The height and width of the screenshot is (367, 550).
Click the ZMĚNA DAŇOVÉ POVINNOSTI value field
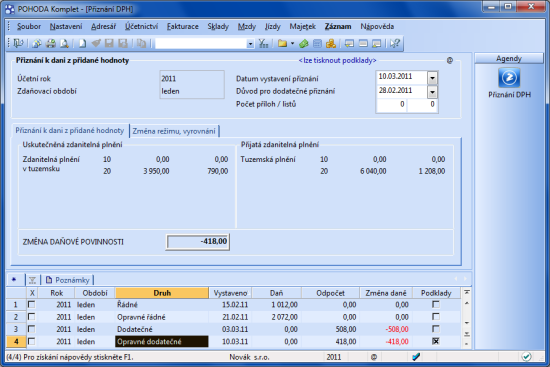(198, 242)
